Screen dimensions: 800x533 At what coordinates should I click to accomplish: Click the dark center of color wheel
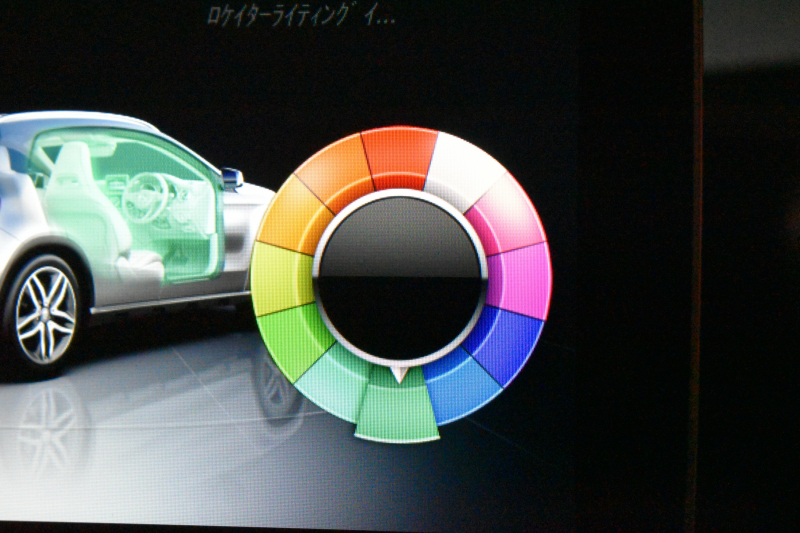coord(400,278)
